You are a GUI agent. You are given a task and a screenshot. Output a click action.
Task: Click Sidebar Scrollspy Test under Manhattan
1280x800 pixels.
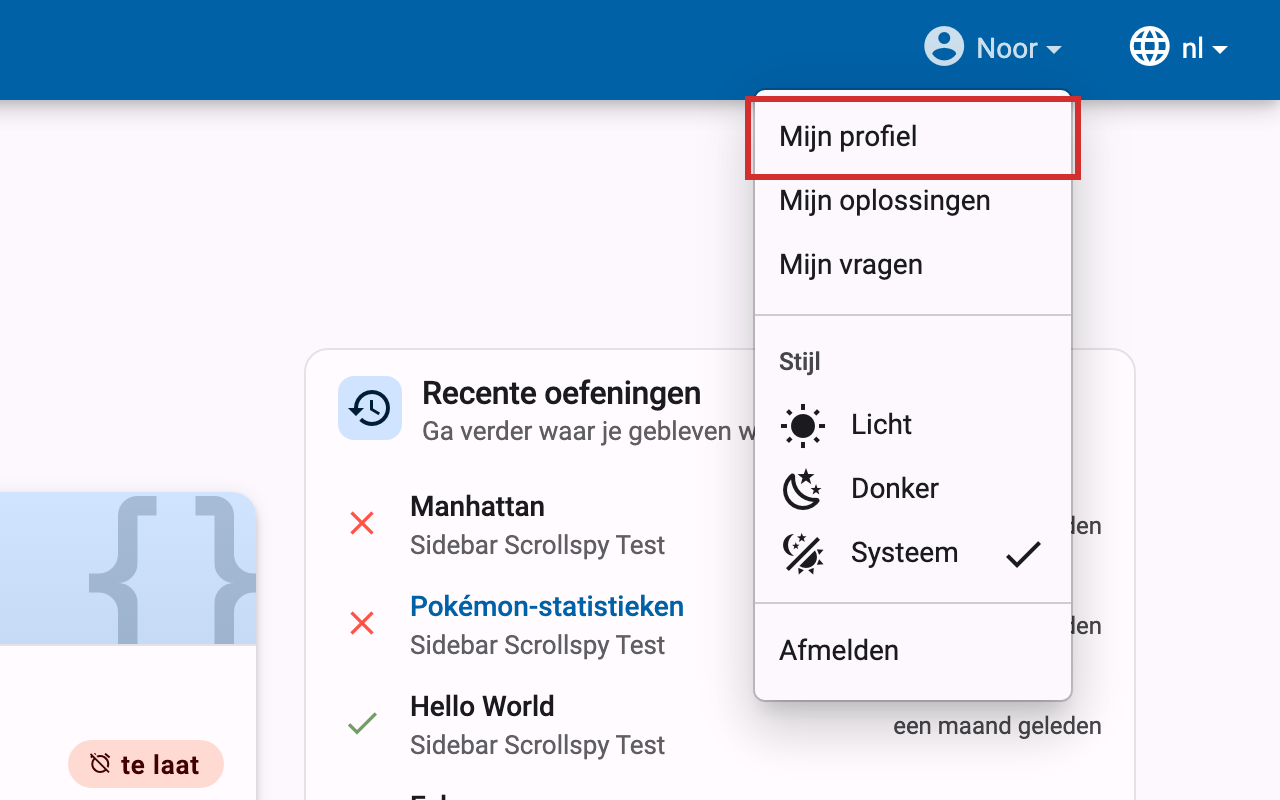[537, 545]
